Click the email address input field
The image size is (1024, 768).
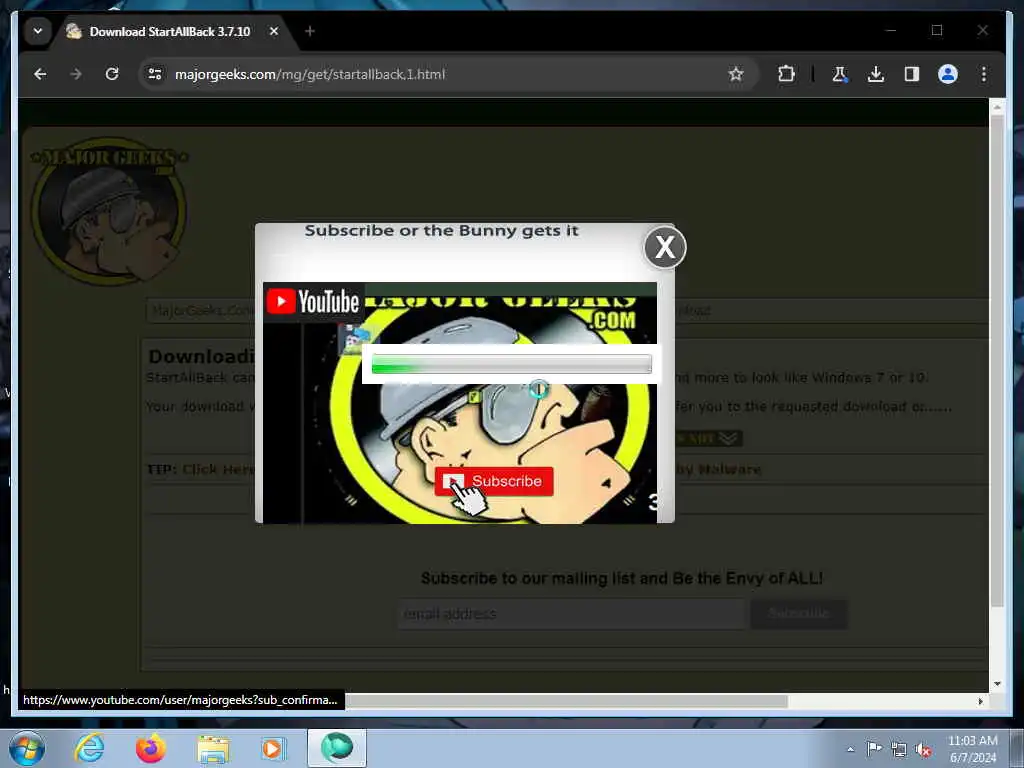[572, 614]
